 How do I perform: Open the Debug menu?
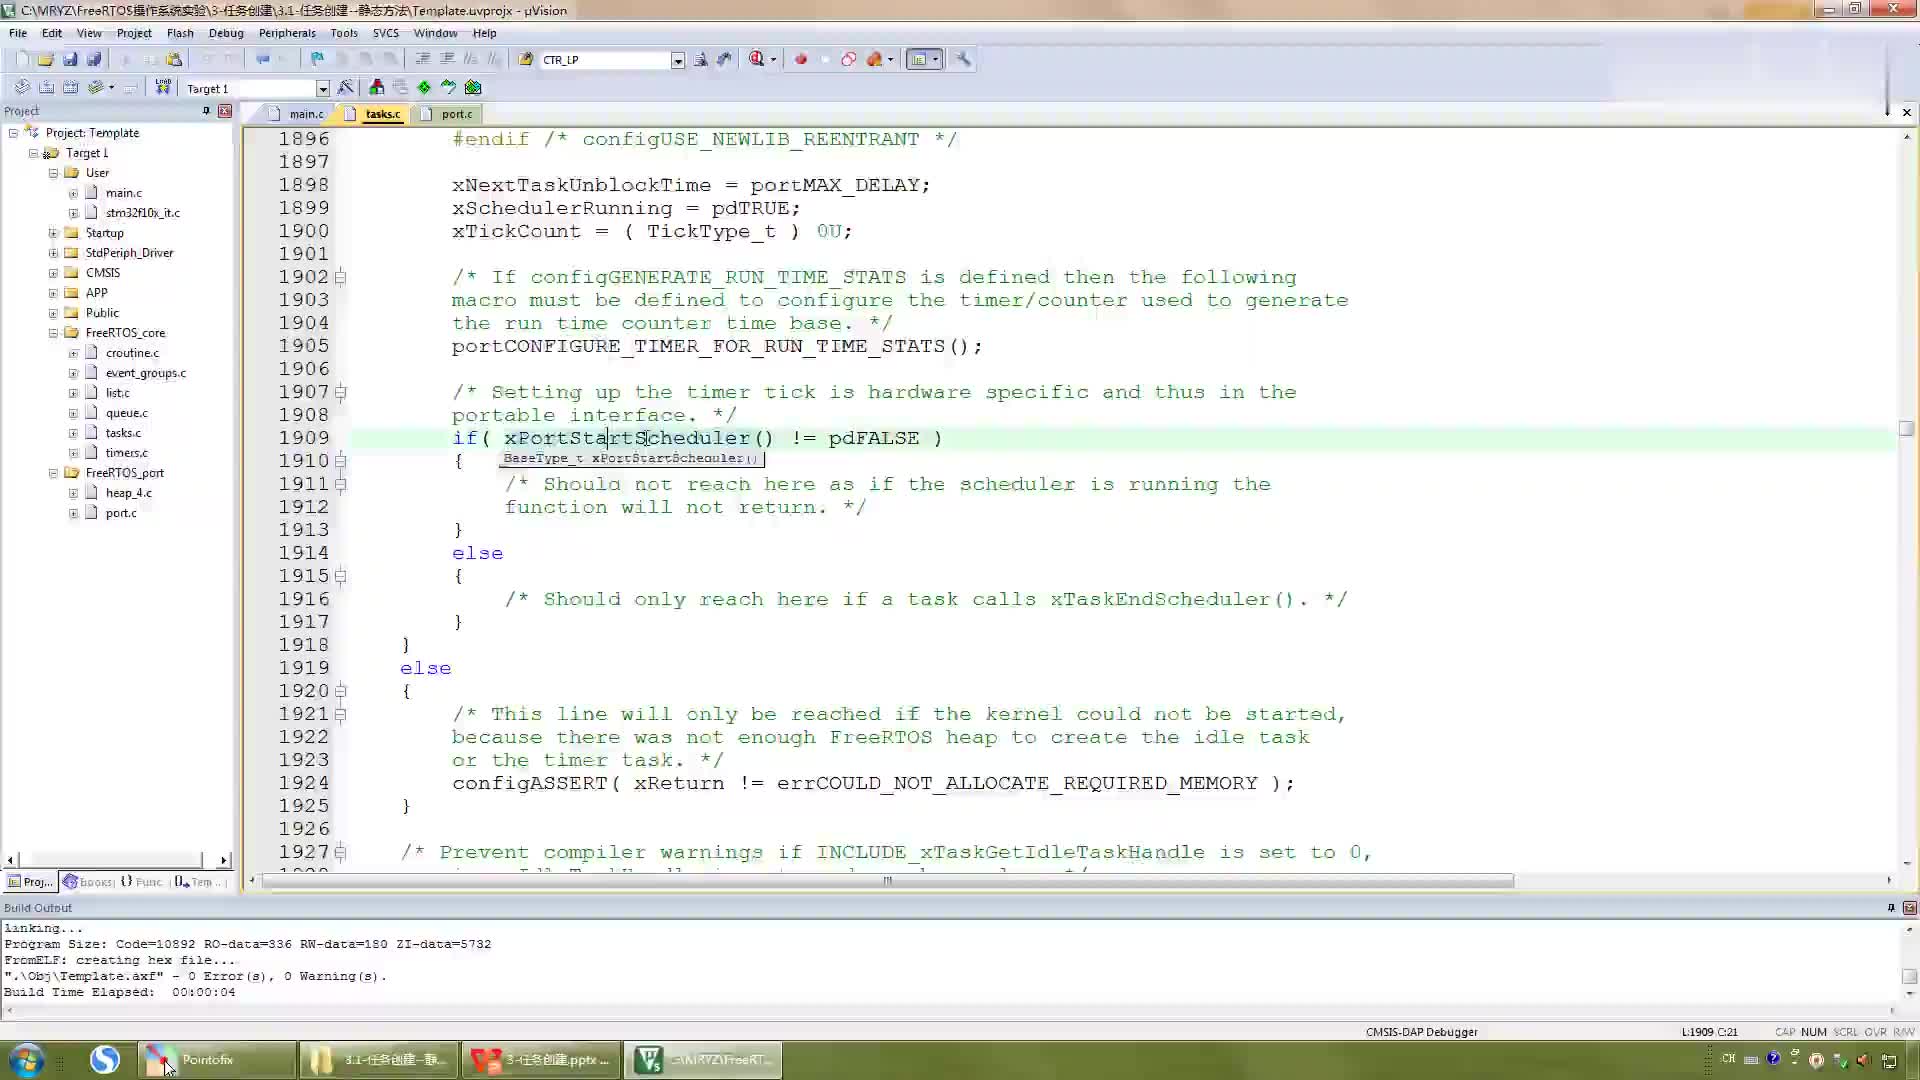[226, 33]
